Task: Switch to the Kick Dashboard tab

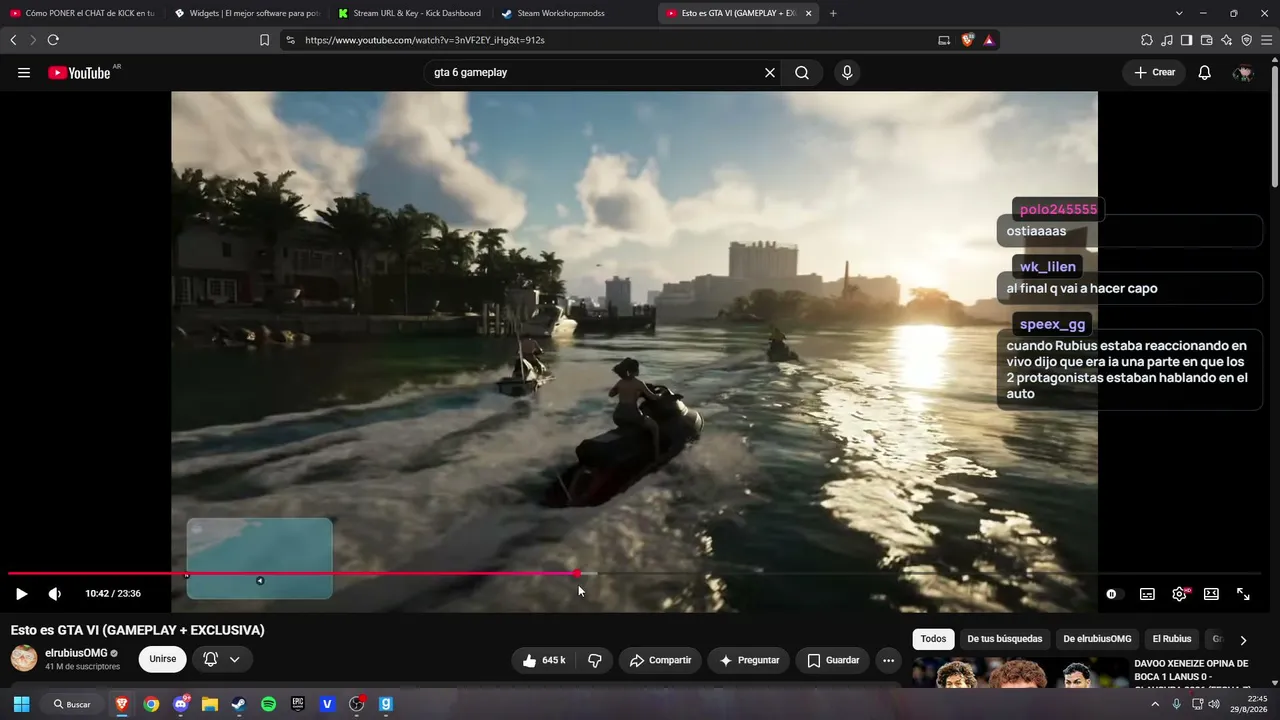Action: click(x=410, y=13)
